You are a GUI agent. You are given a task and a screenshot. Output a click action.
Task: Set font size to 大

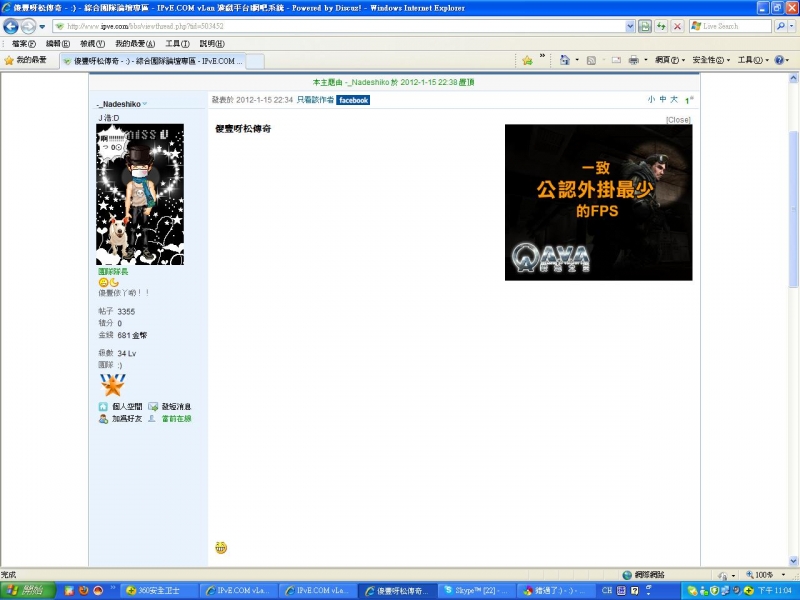point(673,99)
